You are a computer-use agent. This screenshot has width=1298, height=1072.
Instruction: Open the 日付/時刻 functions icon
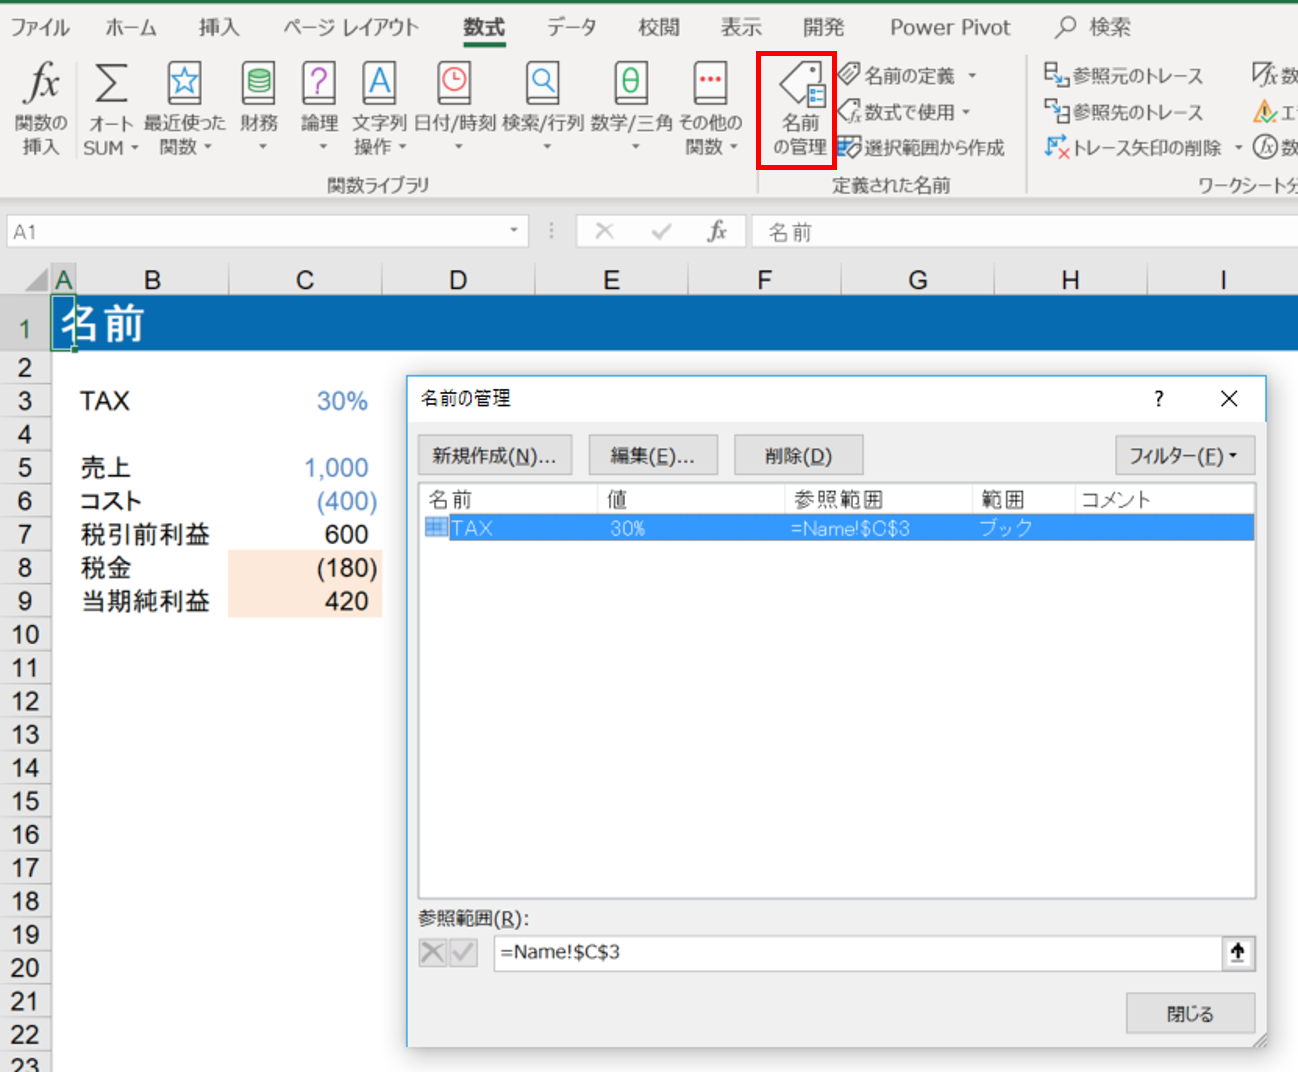coord(454,84)
